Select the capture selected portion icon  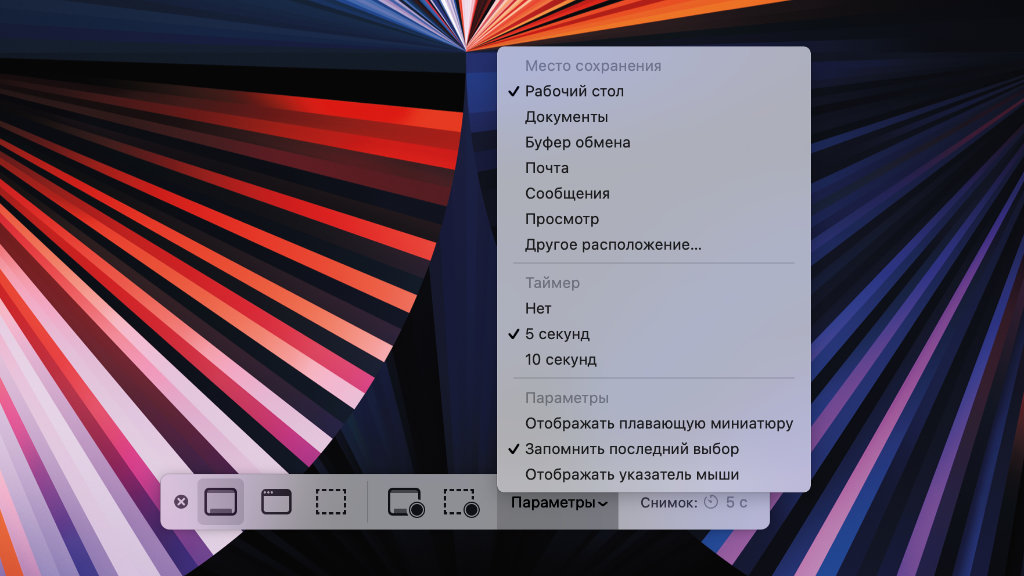330,502
